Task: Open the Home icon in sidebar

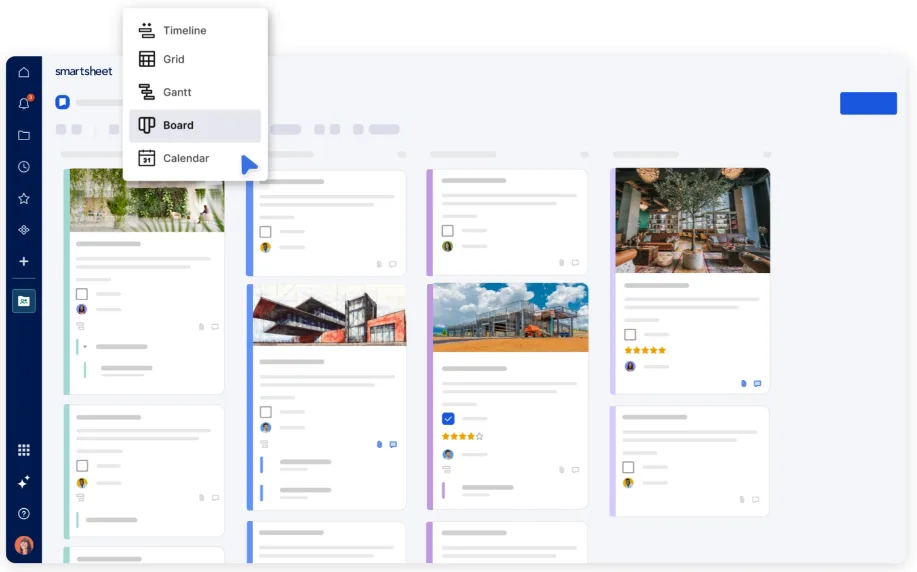Action: (x=23, y=72)
